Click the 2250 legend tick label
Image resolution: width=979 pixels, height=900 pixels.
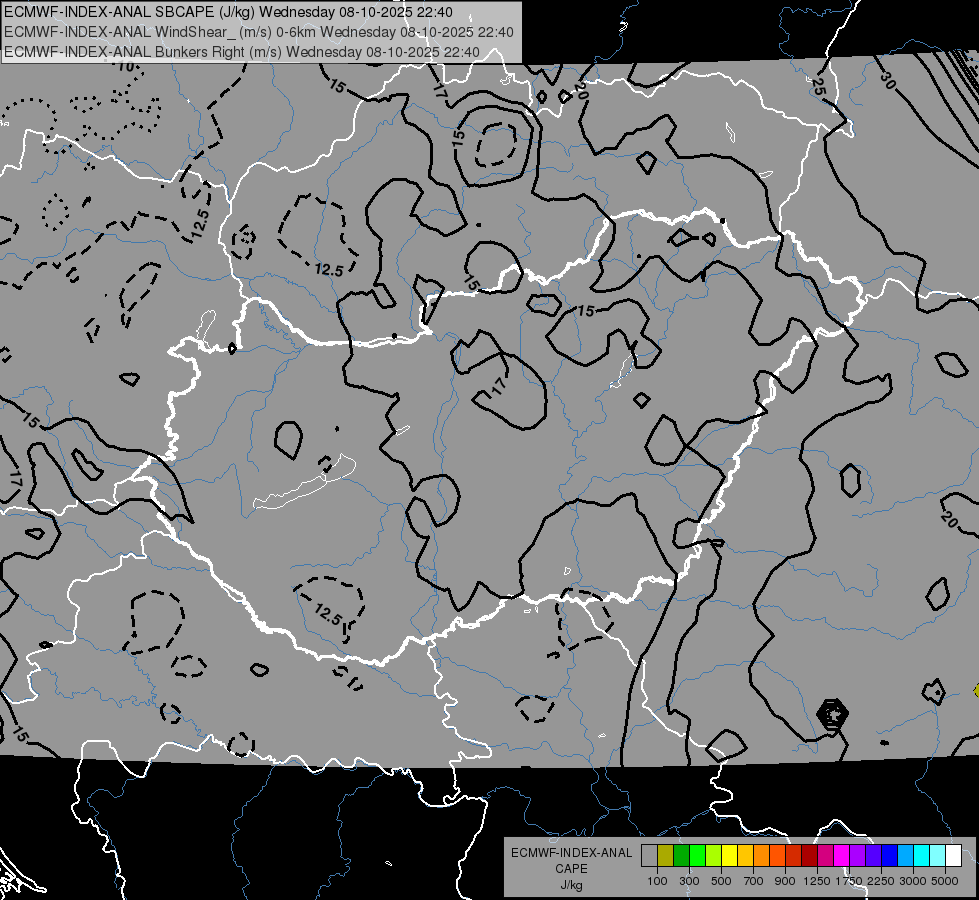[x=881, y=881]
